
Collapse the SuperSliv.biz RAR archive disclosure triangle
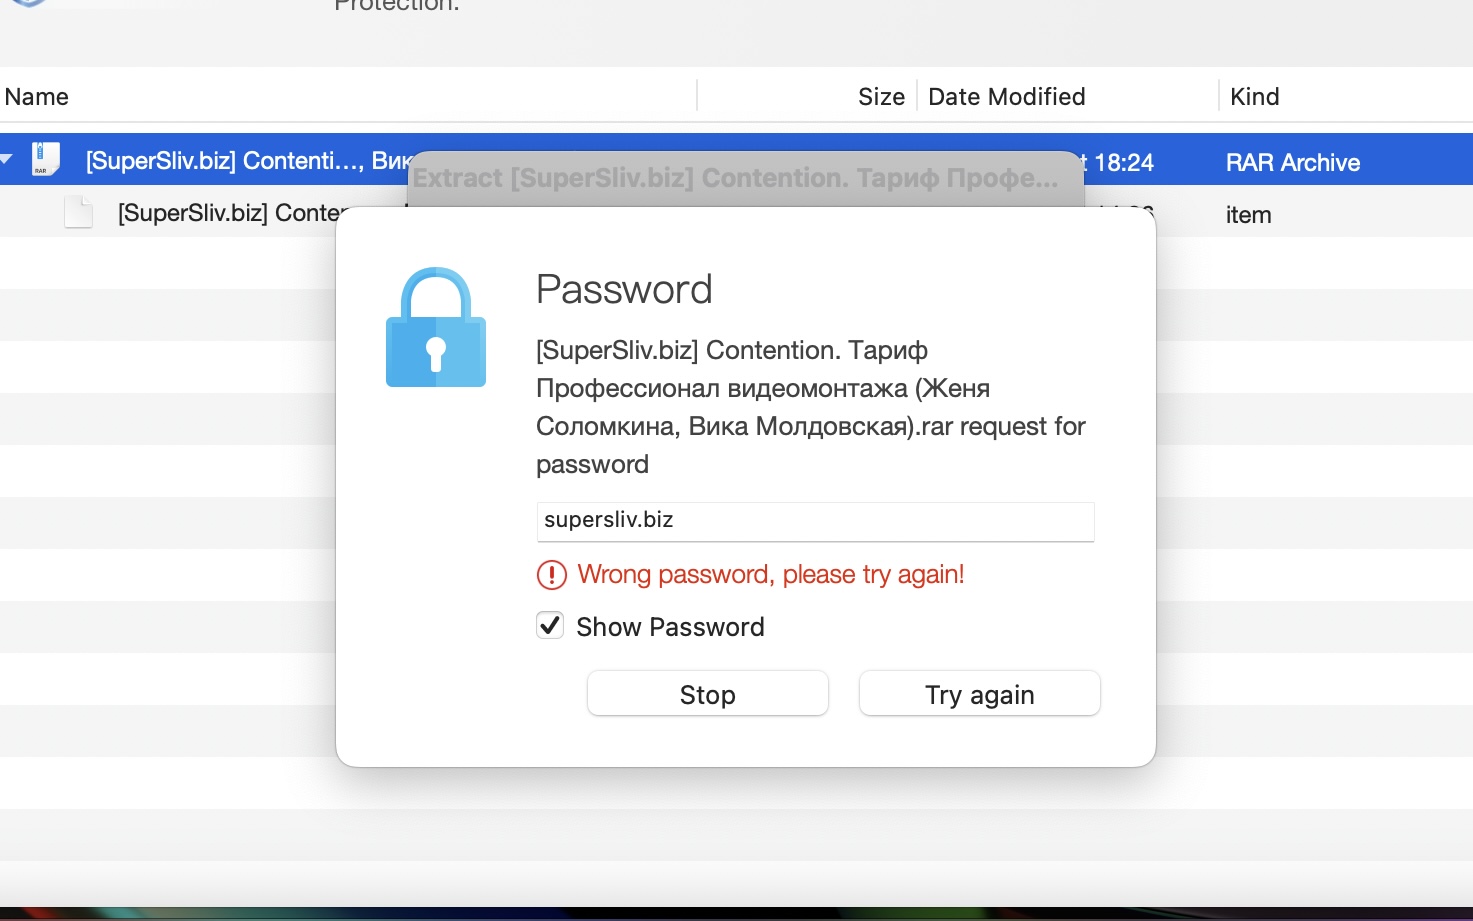point(7,159)
